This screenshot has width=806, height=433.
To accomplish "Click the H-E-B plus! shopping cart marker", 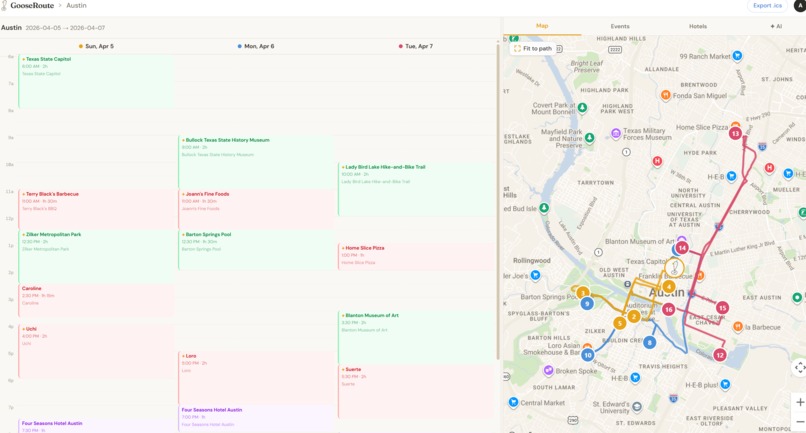I will [725, 384].
